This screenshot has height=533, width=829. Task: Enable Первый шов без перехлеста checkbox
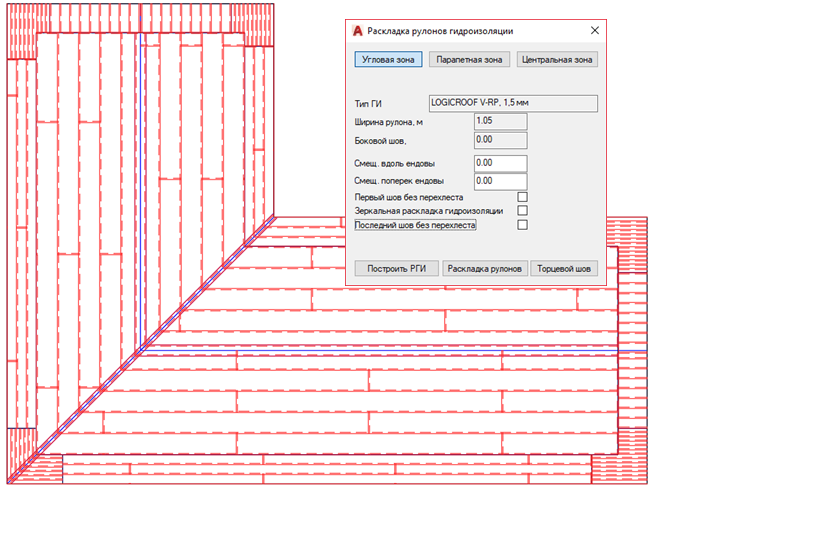tap(522, 197)
